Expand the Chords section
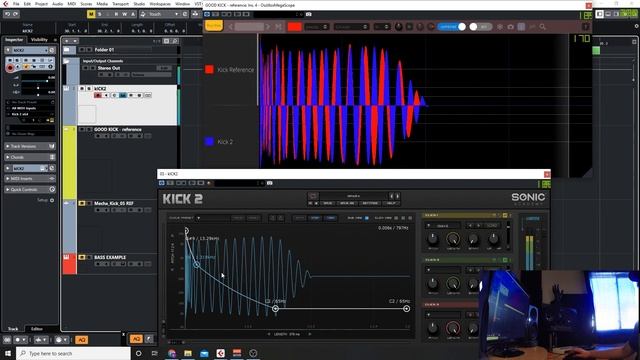 coord(30,157)
